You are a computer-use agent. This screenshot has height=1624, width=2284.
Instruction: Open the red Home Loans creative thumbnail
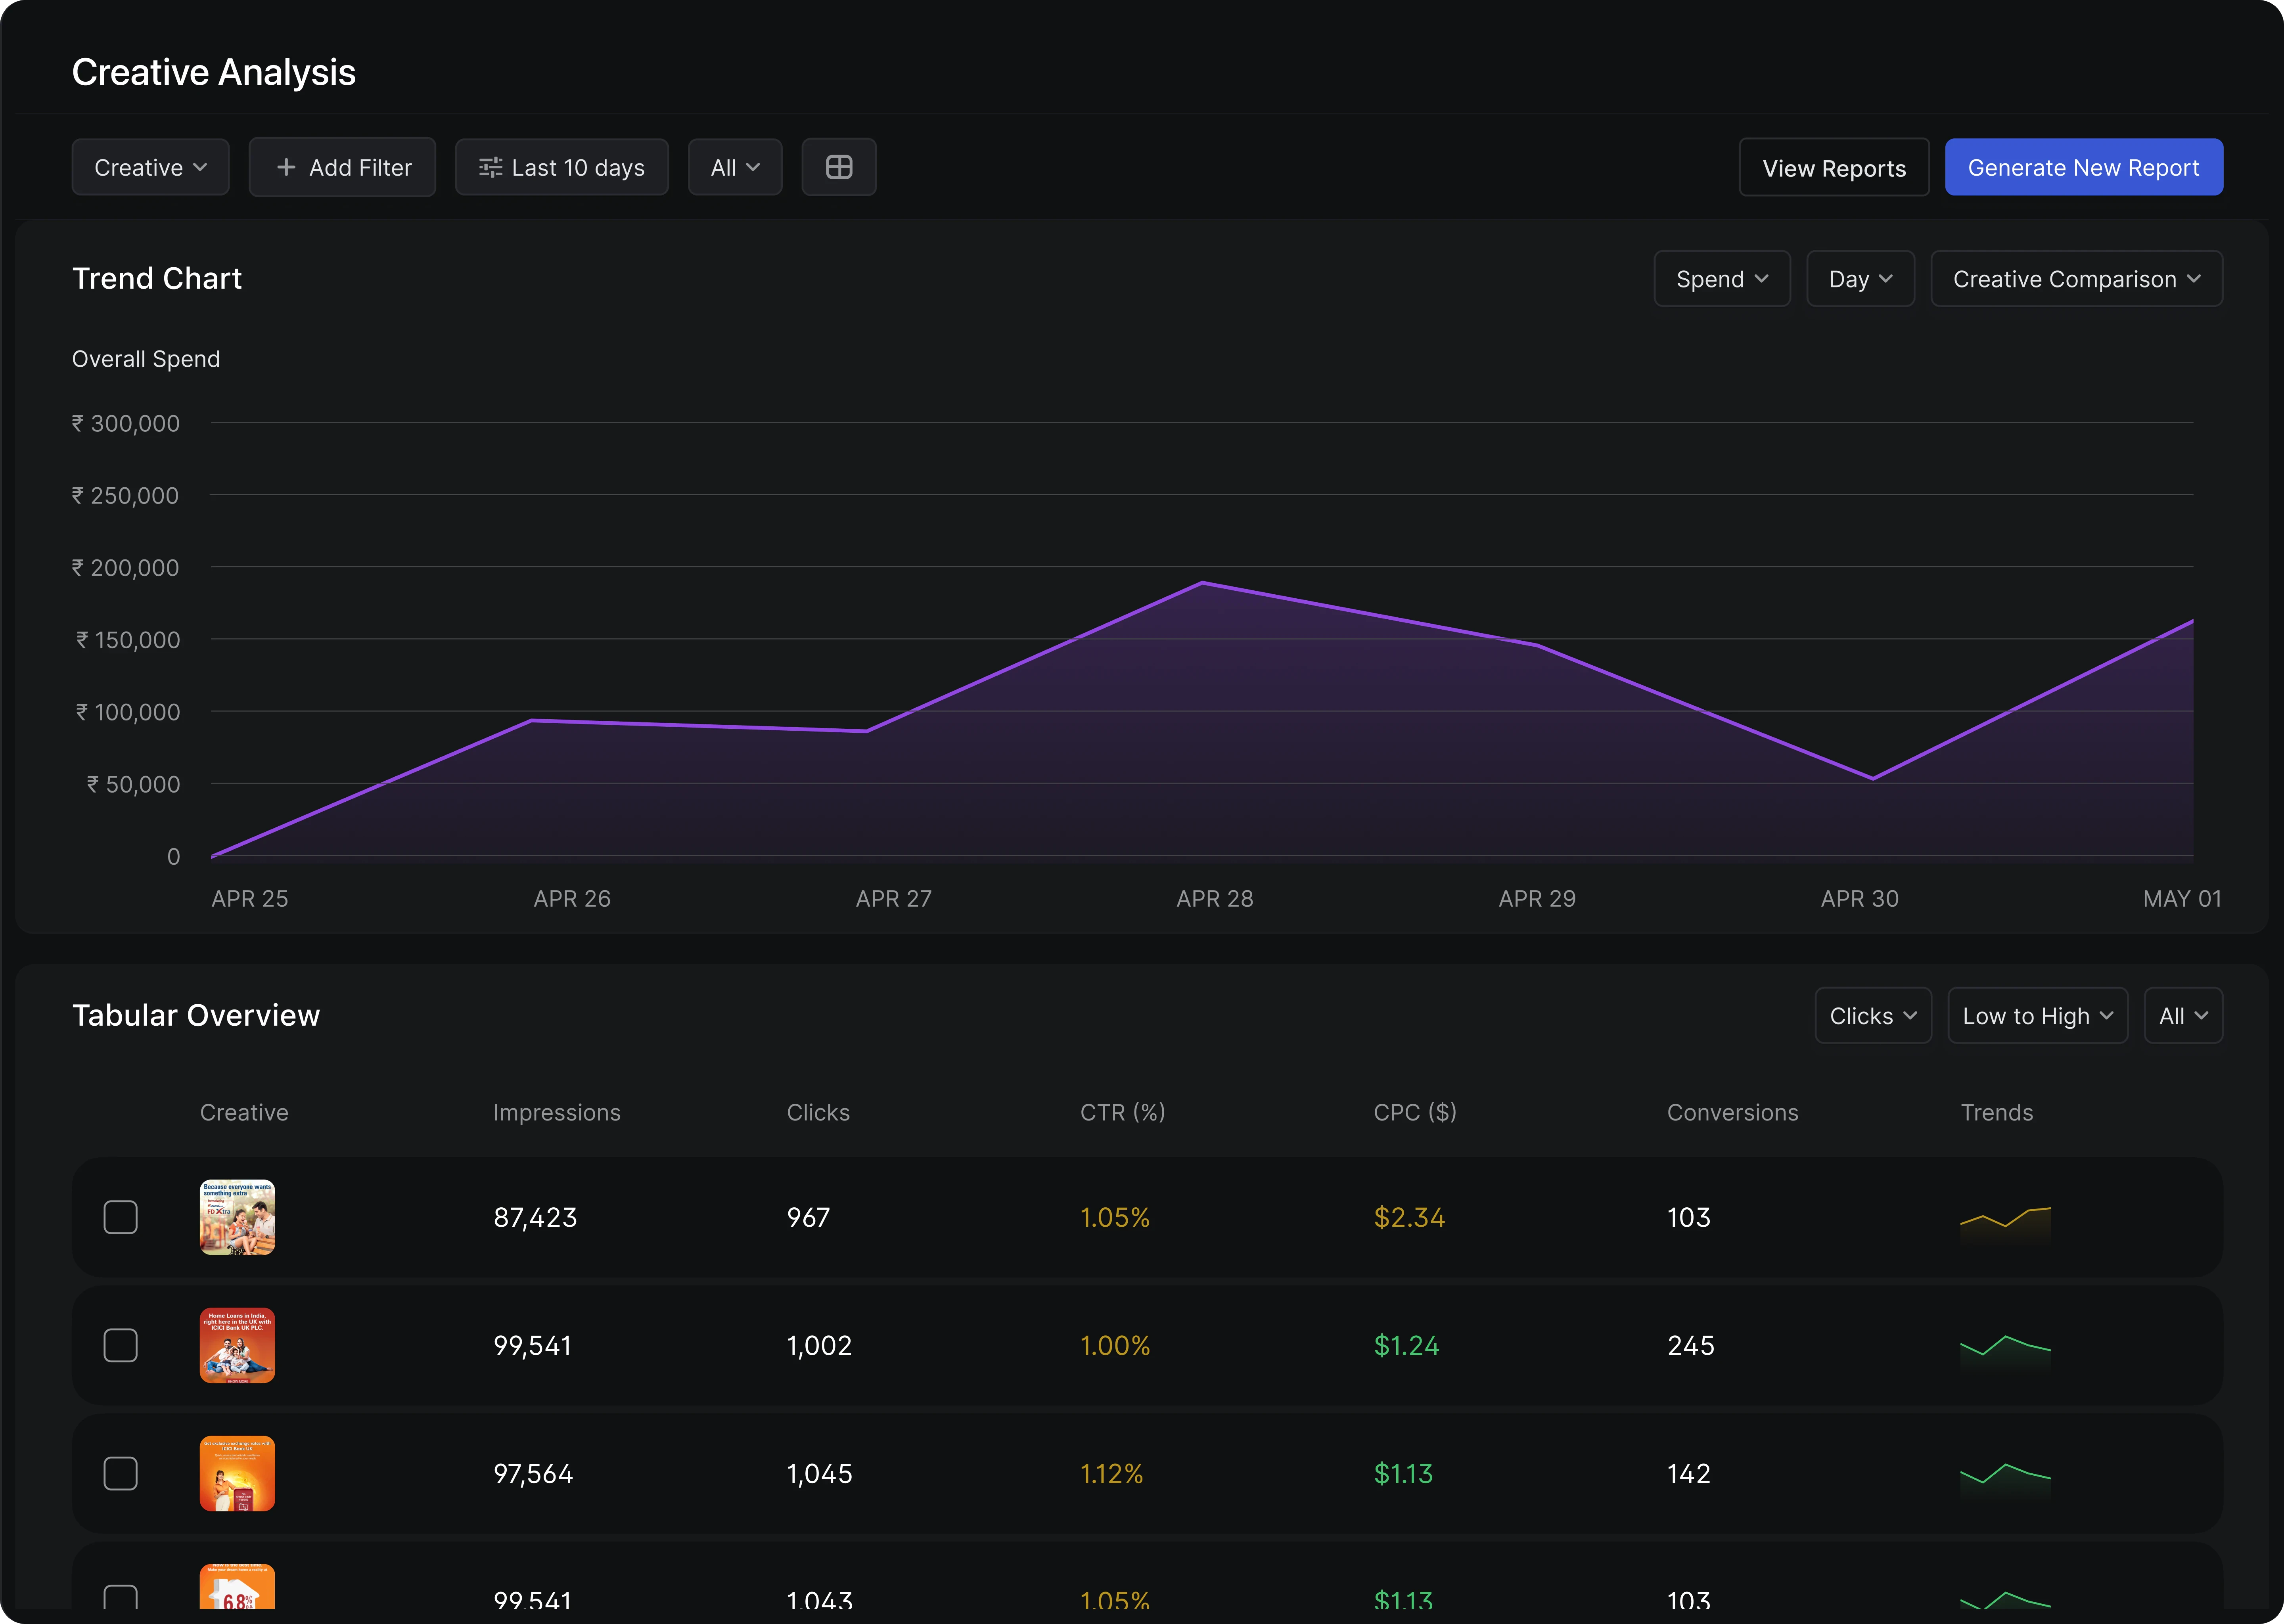pyautogui.click(x=237, y=1345)
